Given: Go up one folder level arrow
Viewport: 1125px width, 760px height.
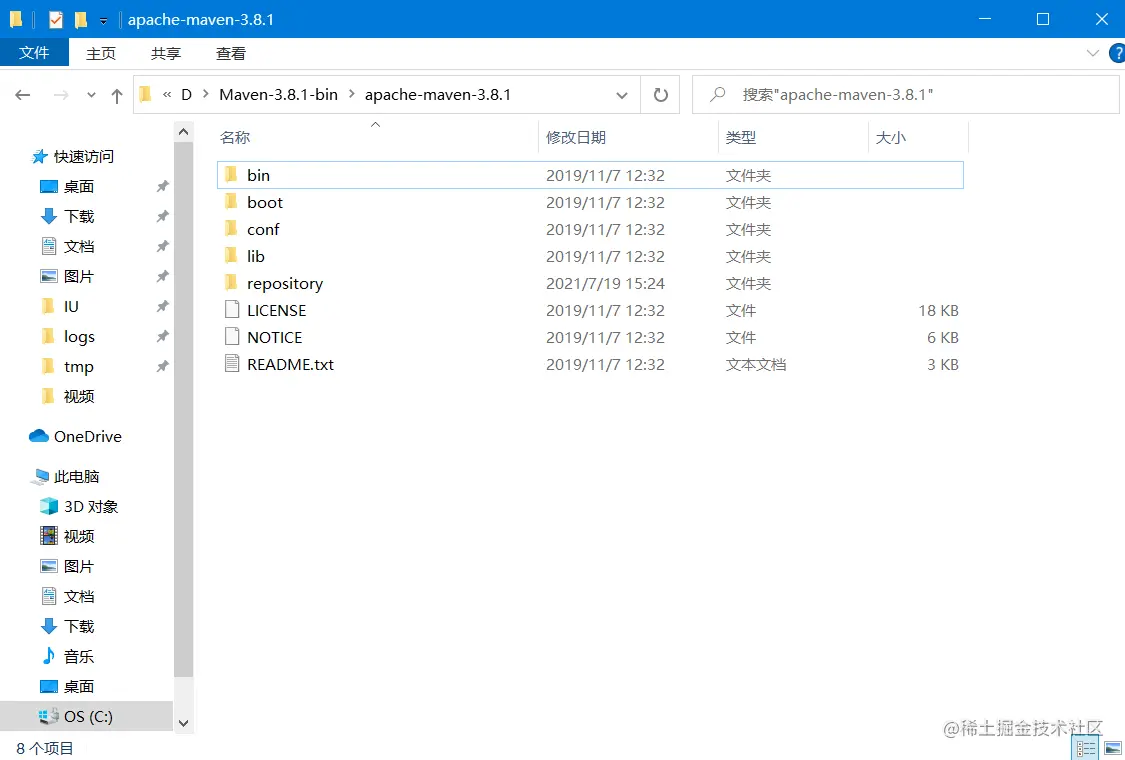Looking at the screenshot, I should [x=117, y=95].
